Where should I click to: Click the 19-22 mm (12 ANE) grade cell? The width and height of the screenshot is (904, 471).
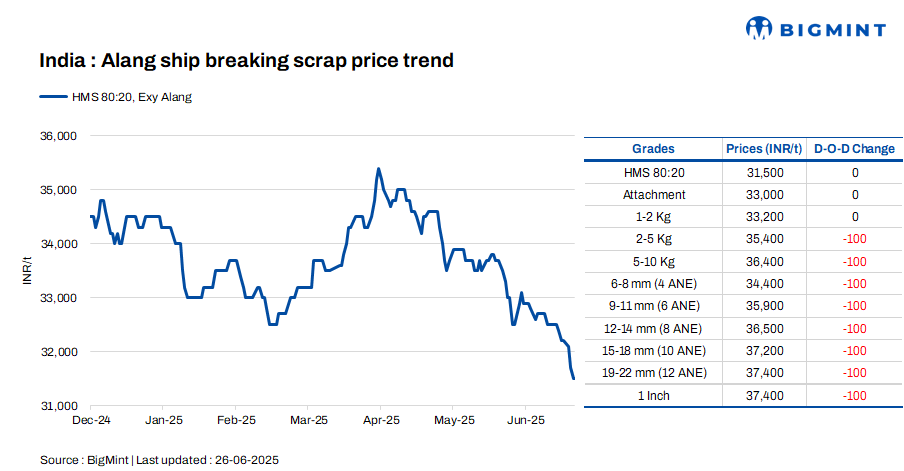click(654, 373)
